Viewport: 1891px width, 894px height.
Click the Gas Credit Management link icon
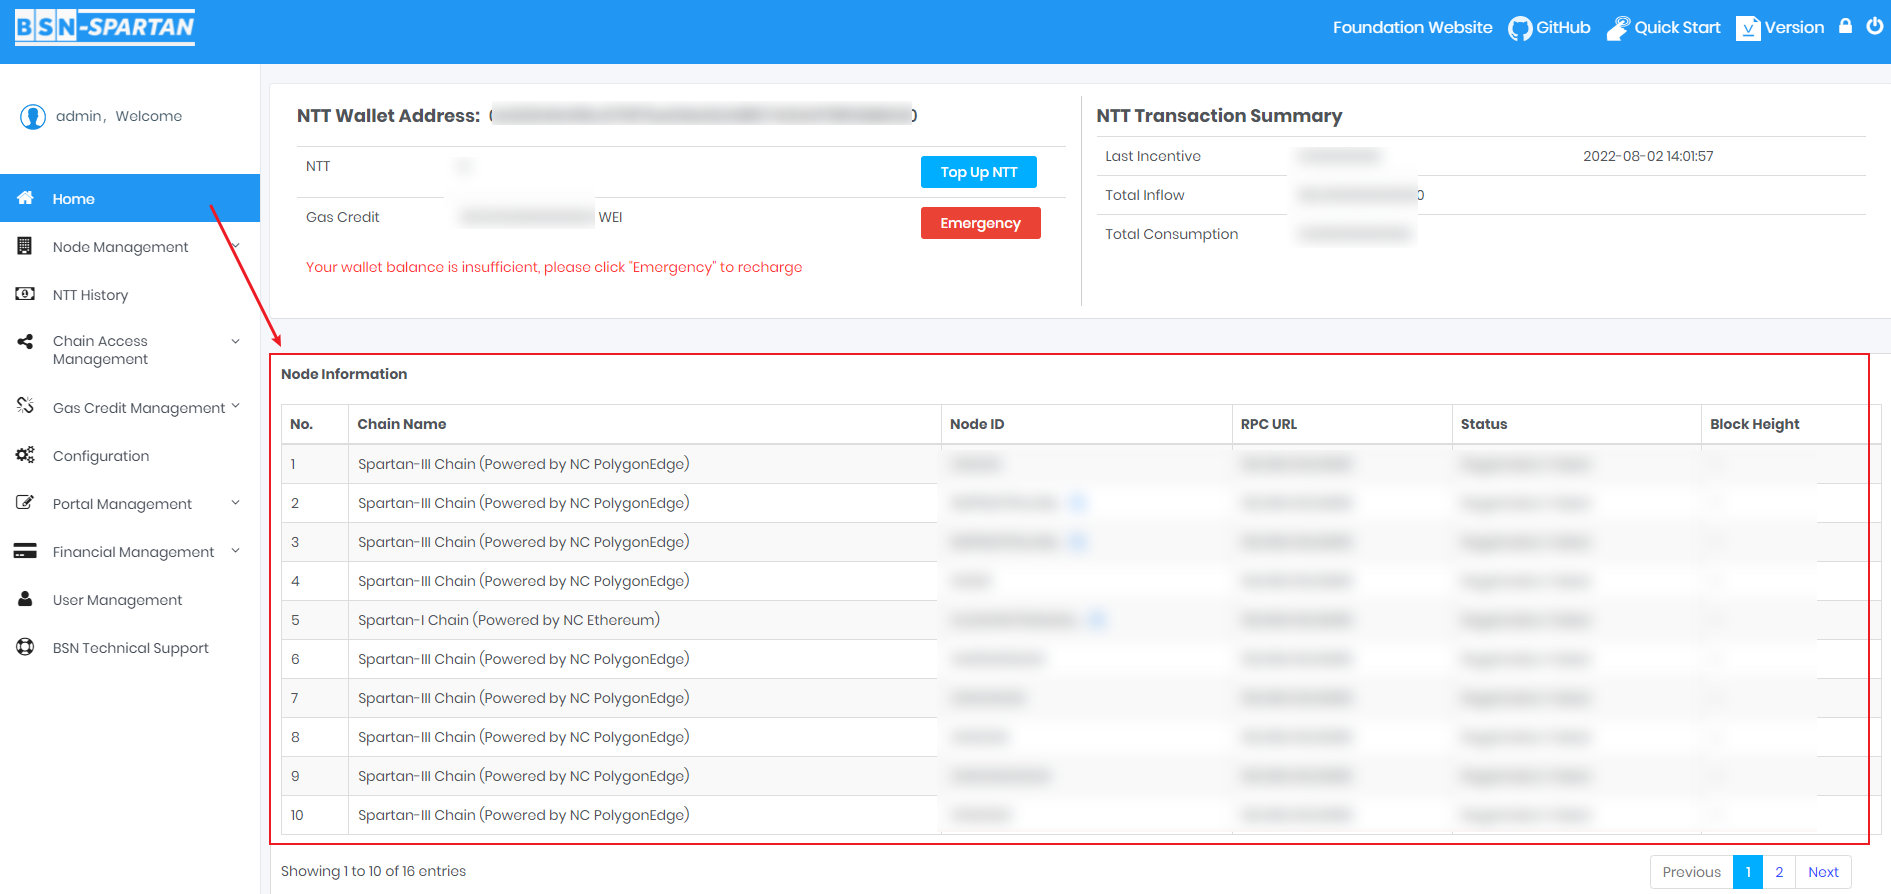point(25,405)
